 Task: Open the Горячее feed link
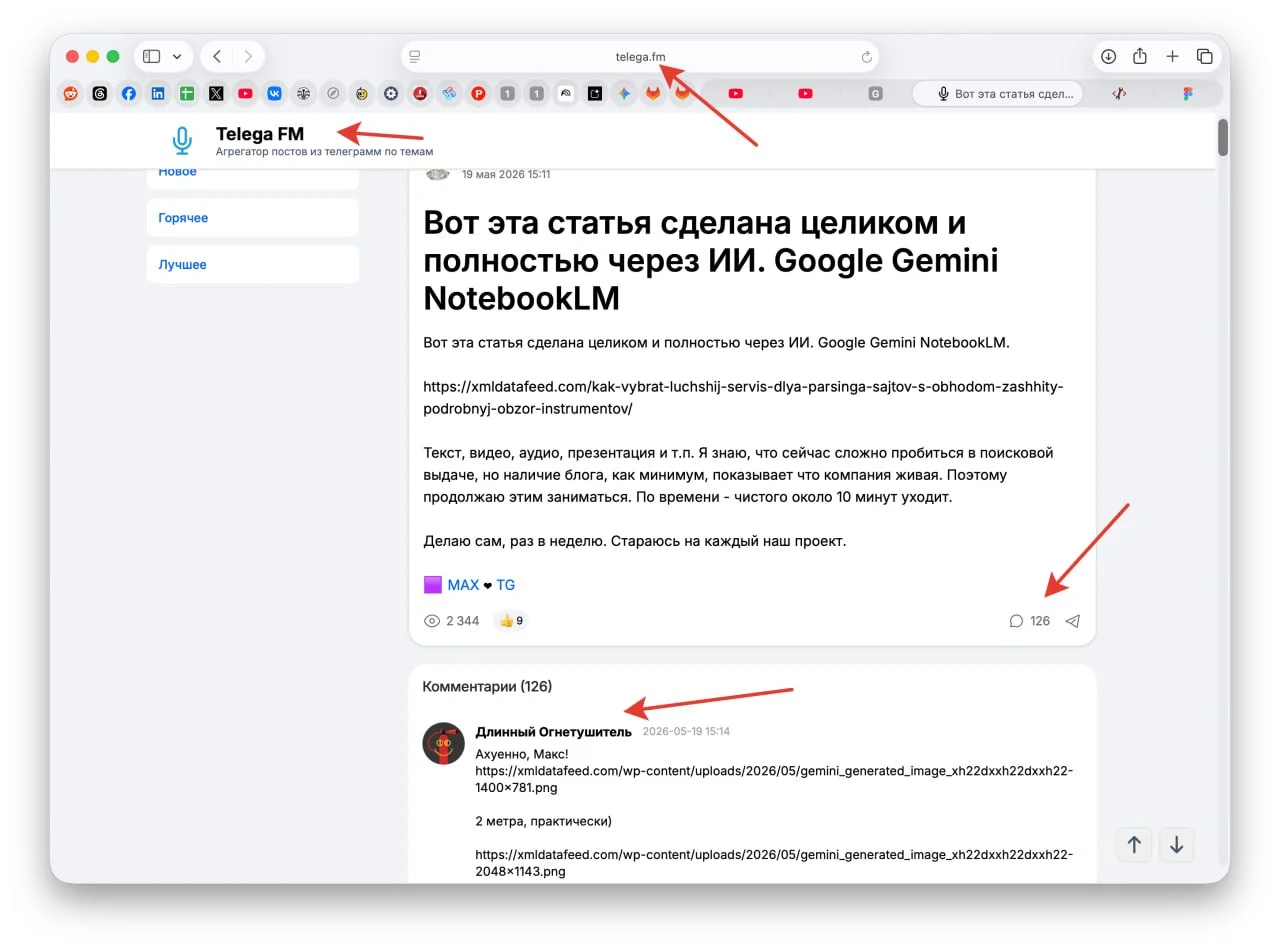pyautogui.click(x=183, y=218)
